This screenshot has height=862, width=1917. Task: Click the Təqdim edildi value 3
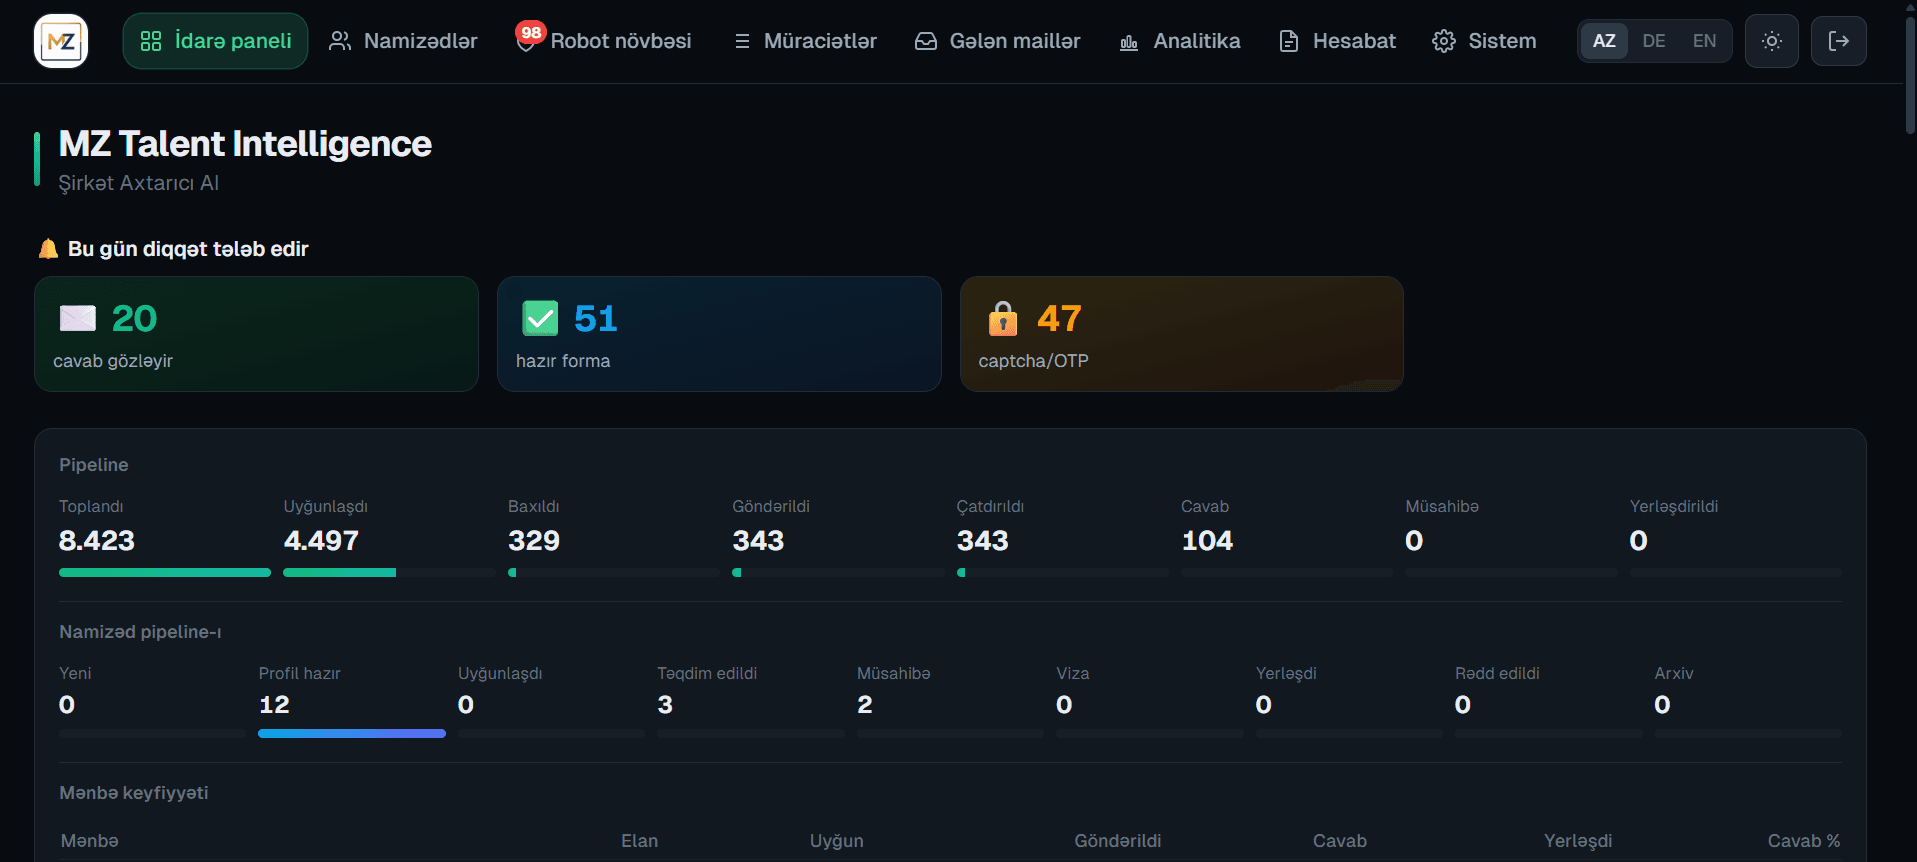(665, 705)
